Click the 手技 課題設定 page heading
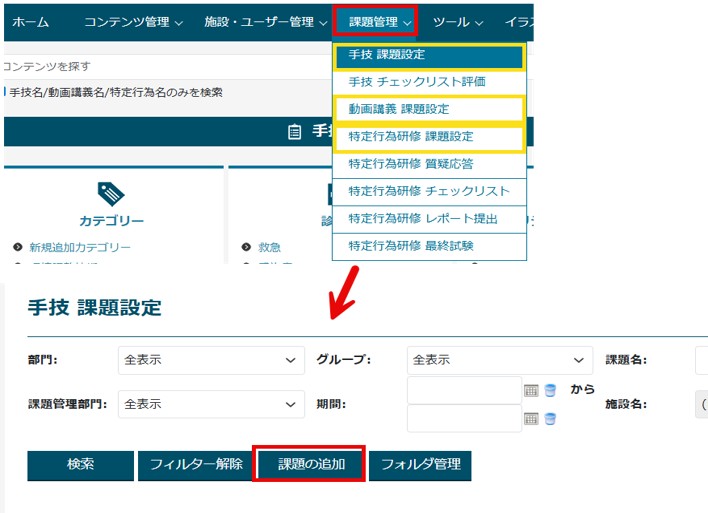 (x=94, y=308)
